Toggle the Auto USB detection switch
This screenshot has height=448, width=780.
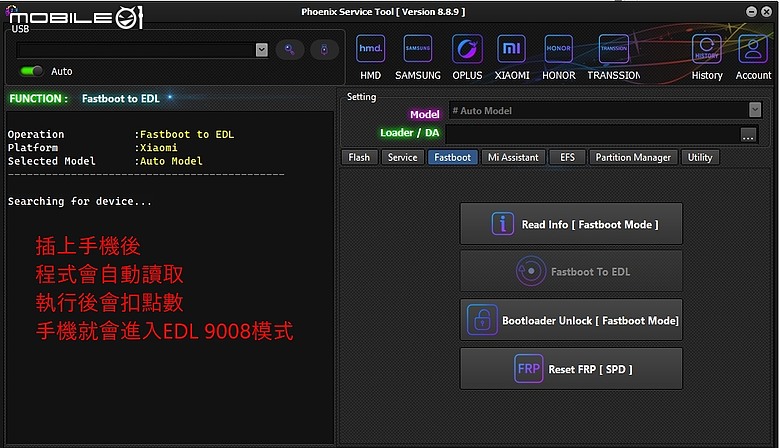click(x=32, y=71)
